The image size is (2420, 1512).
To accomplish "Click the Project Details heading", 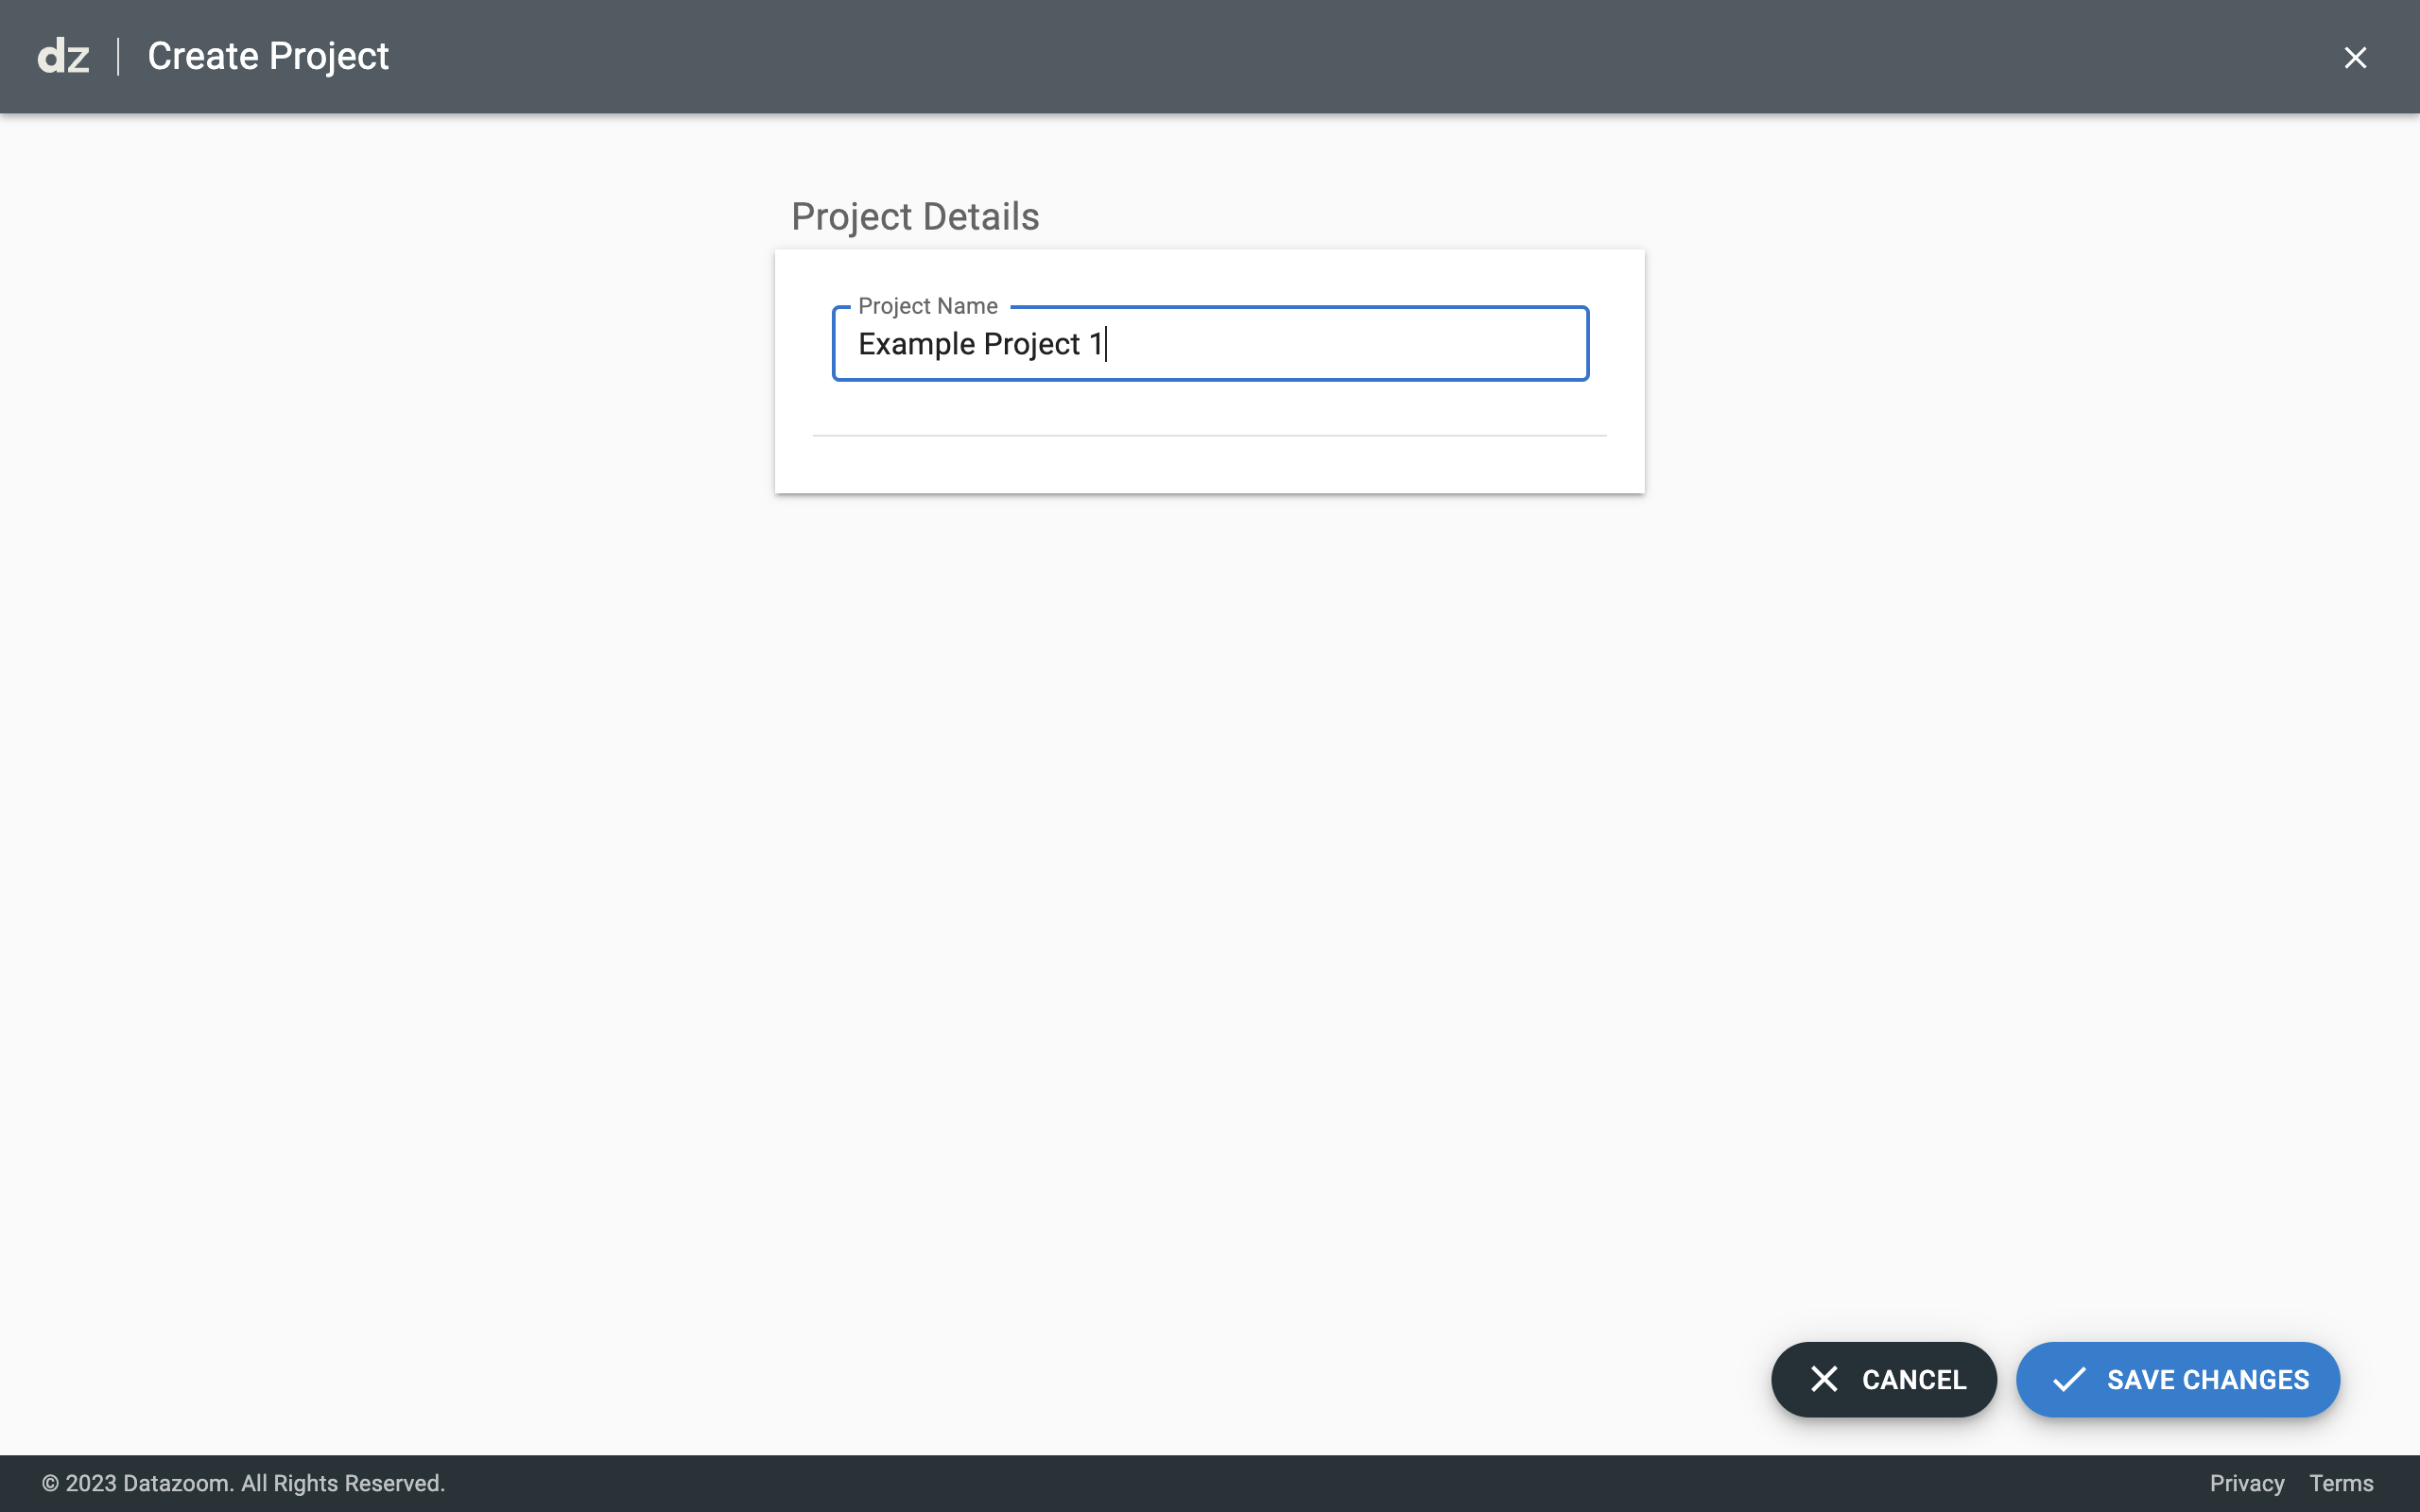I will point(915,217).
